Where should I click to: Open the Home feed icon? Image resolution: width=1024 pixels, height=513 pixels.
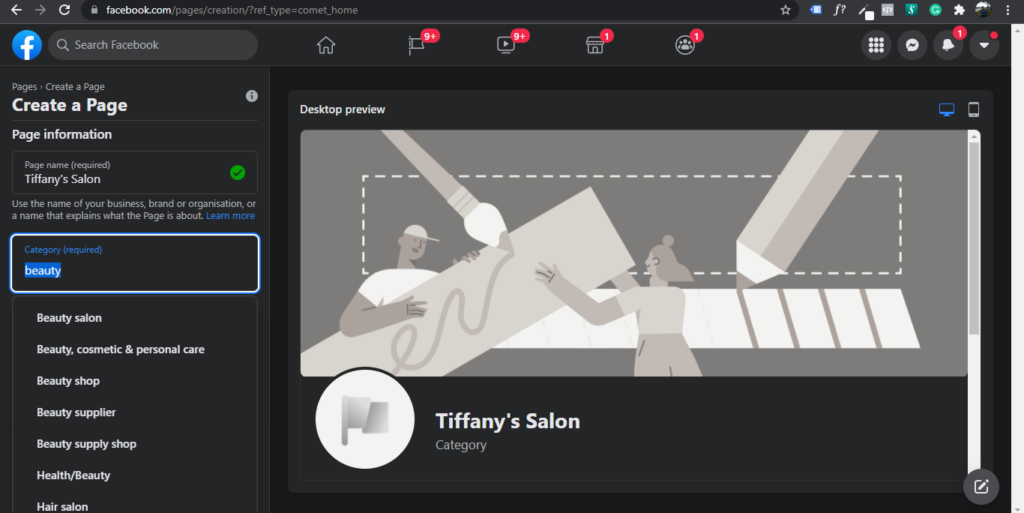[x=326, y=45]
